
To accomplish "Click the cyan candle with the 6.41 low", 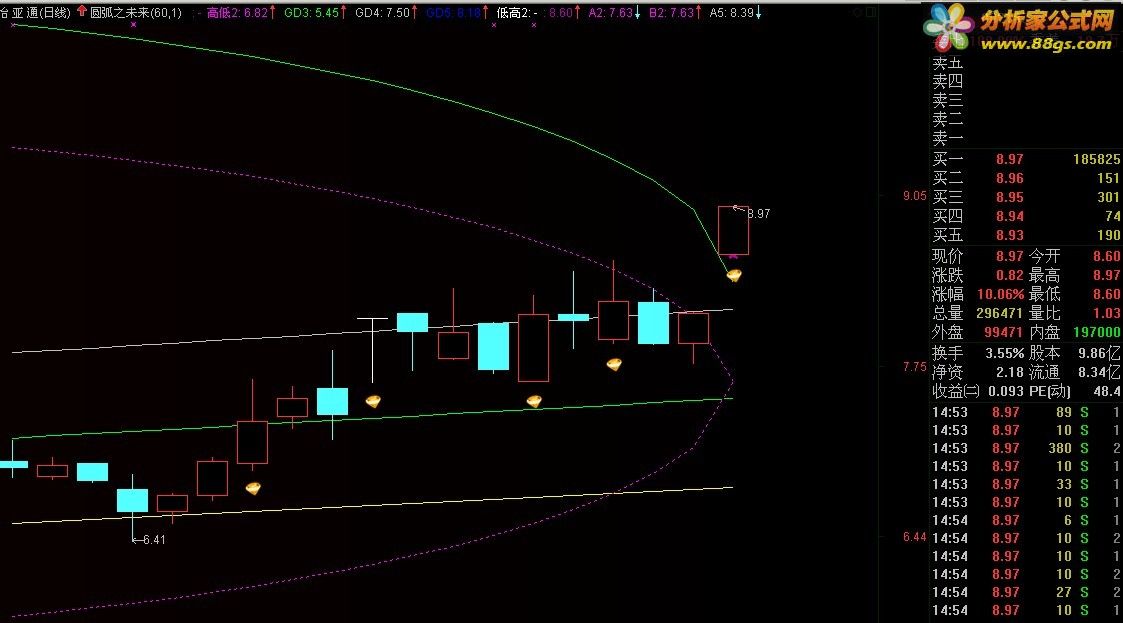I will [132, 500].
